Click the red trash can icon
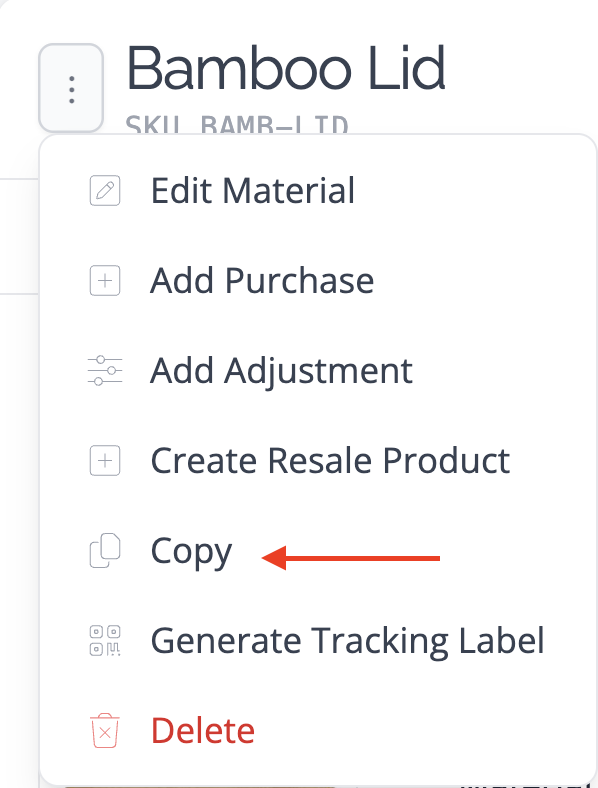The image size is (598, 788). point(105,730)
